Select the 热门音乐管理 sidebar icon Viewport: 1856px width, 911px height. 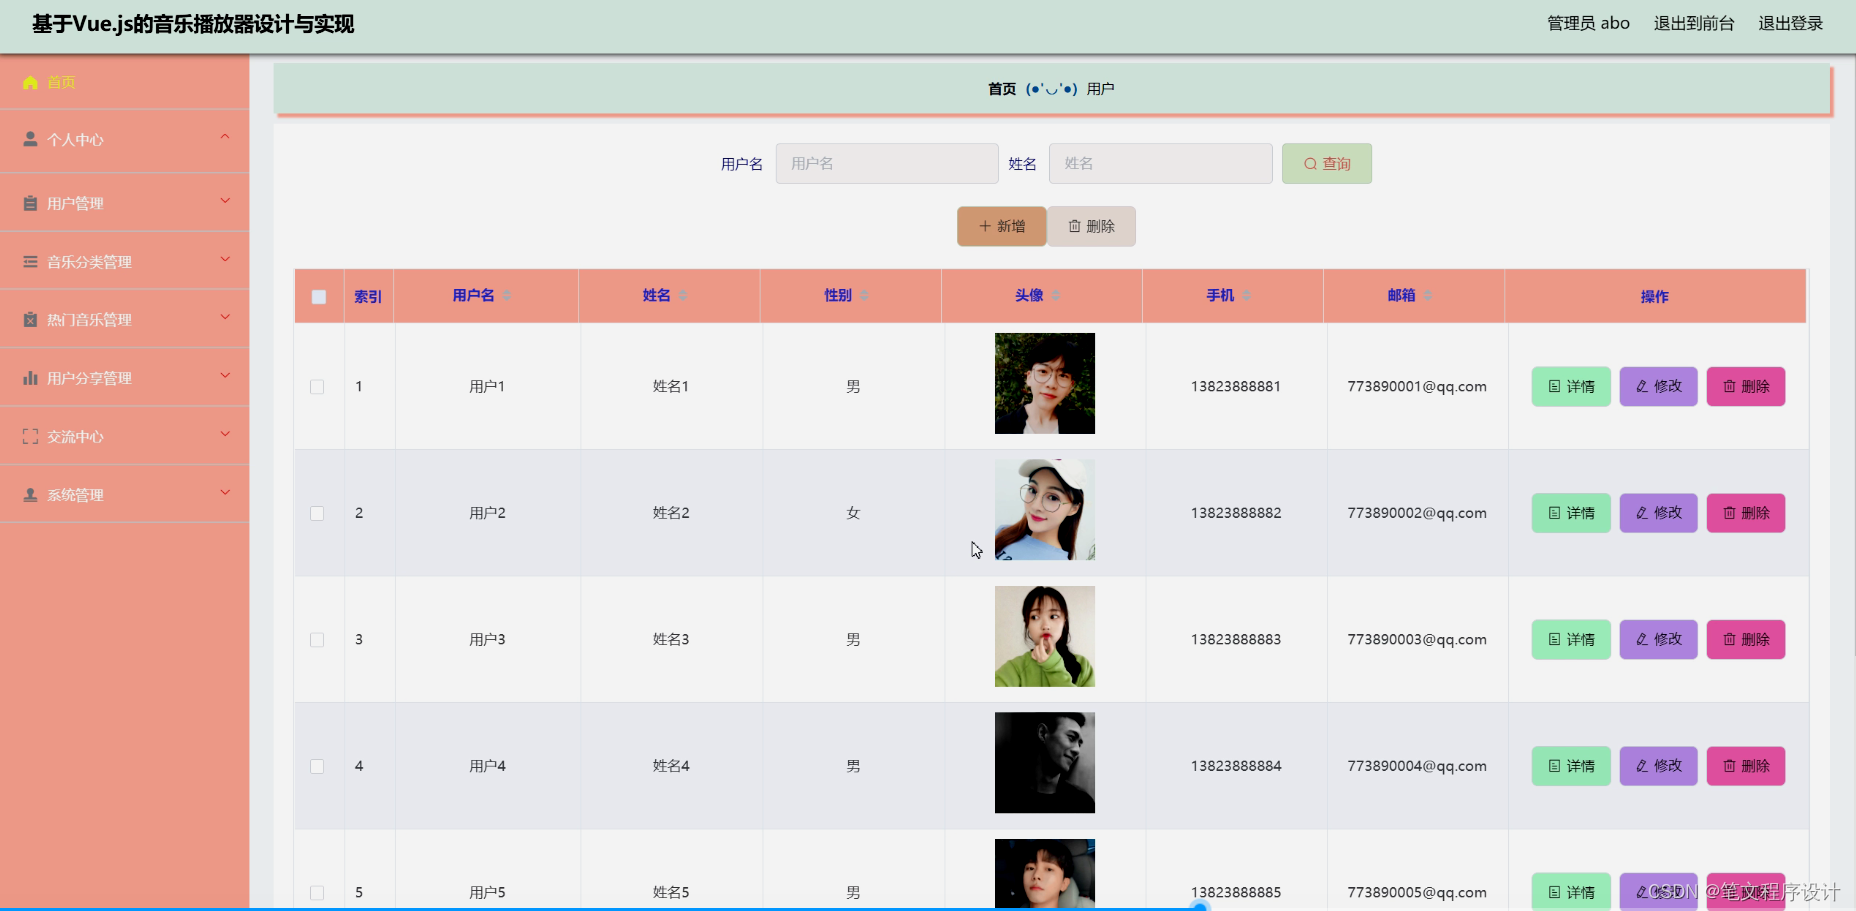tap(29, 318)
